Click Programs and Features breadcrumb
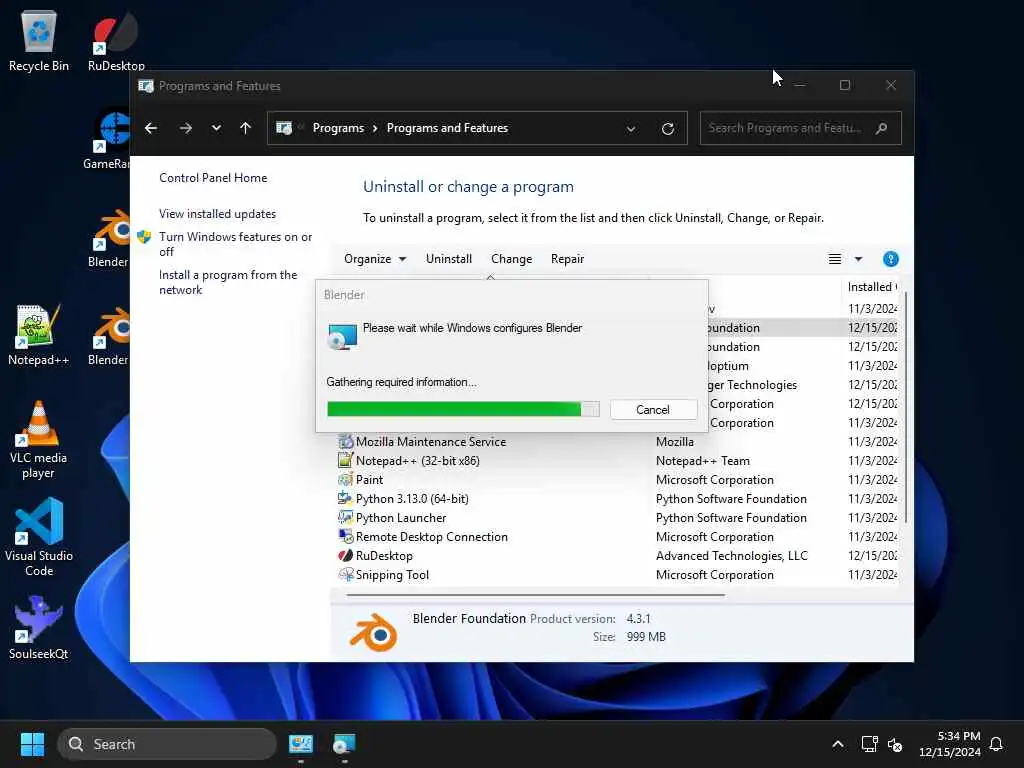This screenshot has height=768, width=1024. pyautogui.click(x=447, y=128)
